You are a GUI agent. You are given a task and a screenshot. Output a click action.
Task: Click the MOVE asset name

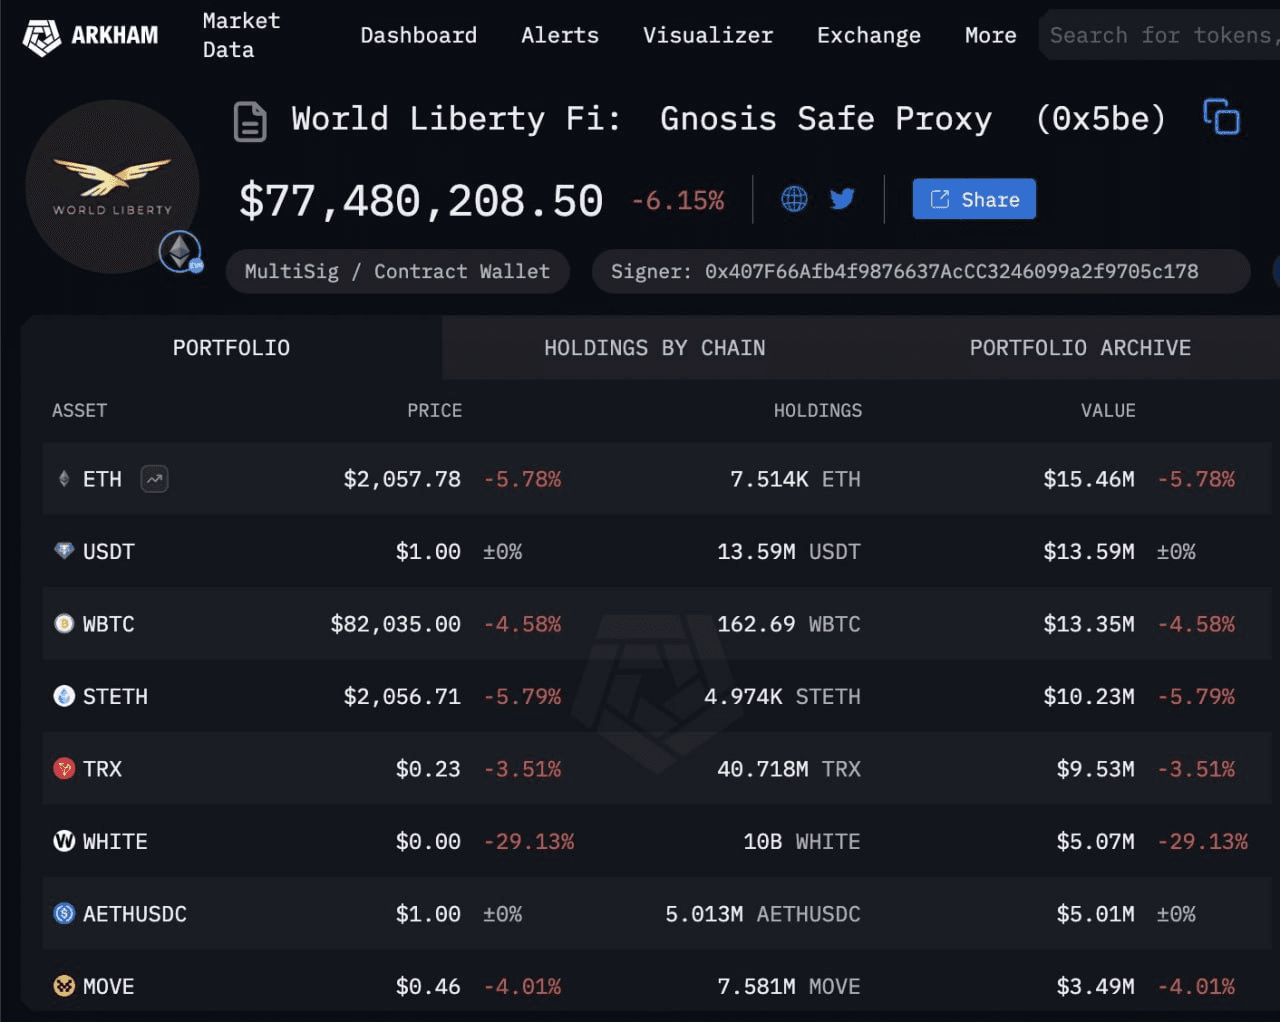coord(108,986)
